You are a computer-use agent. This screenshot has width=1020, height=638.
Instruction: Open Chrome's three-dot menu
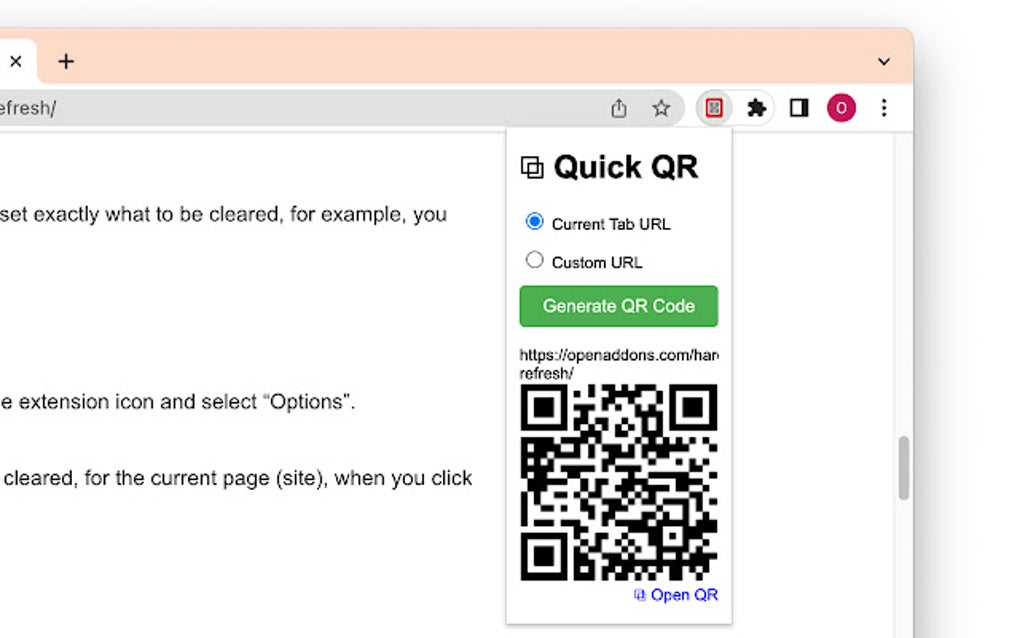883,108
